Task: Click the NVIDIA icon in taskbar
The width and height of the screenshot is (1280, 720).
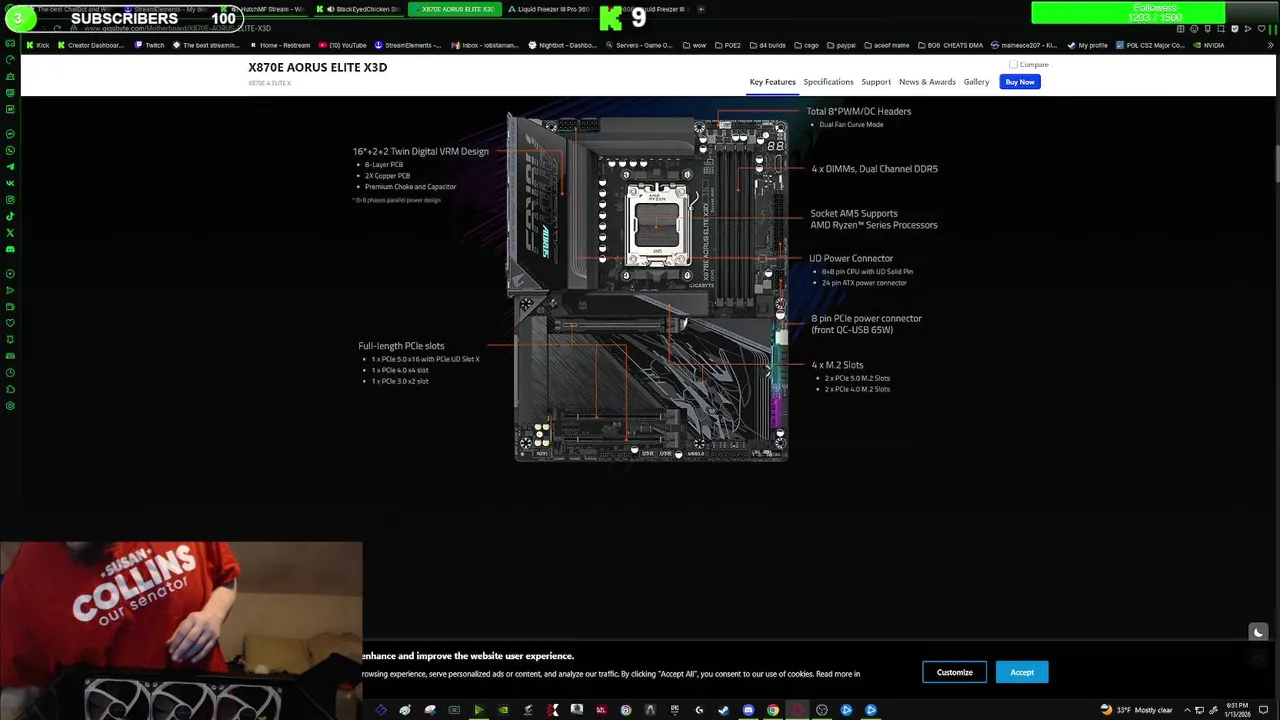Action: 503,710
